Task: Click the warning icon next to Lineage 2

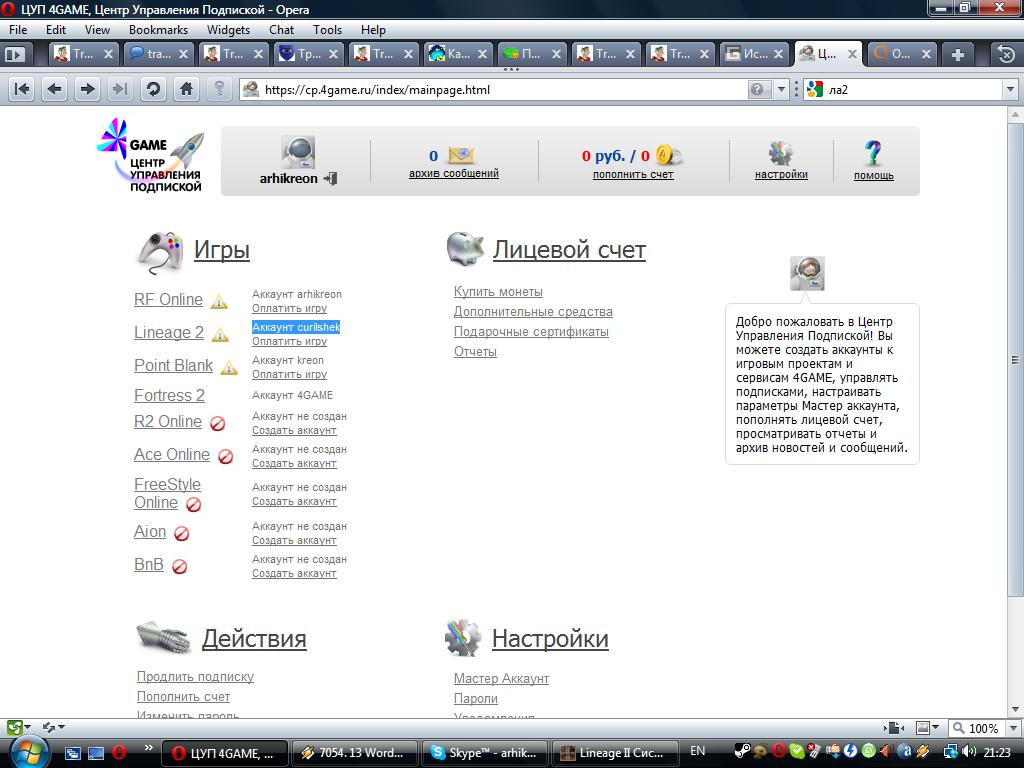Action: (221, 335)
